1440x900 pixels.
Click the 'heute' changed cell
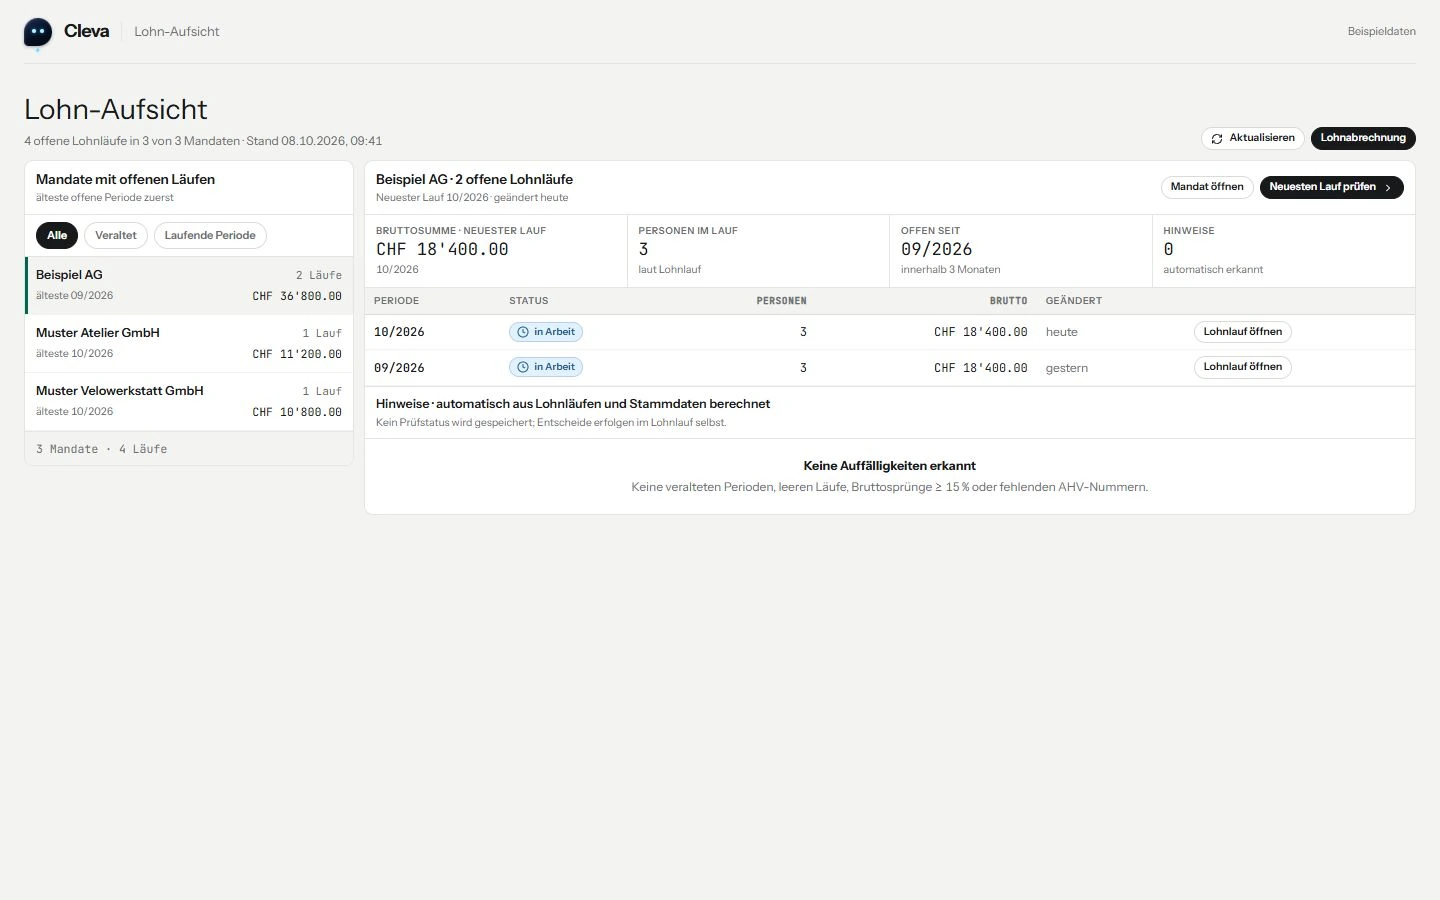click(x=1062, y=332)
